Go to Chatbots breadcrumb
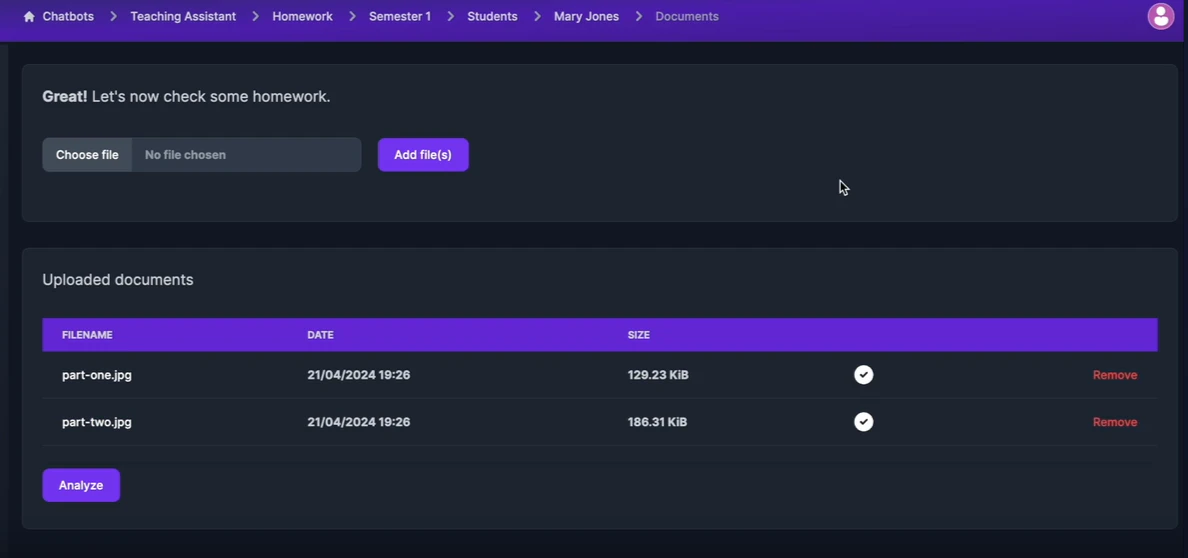This screenshot has width=1188, height=558. [68, 17]
